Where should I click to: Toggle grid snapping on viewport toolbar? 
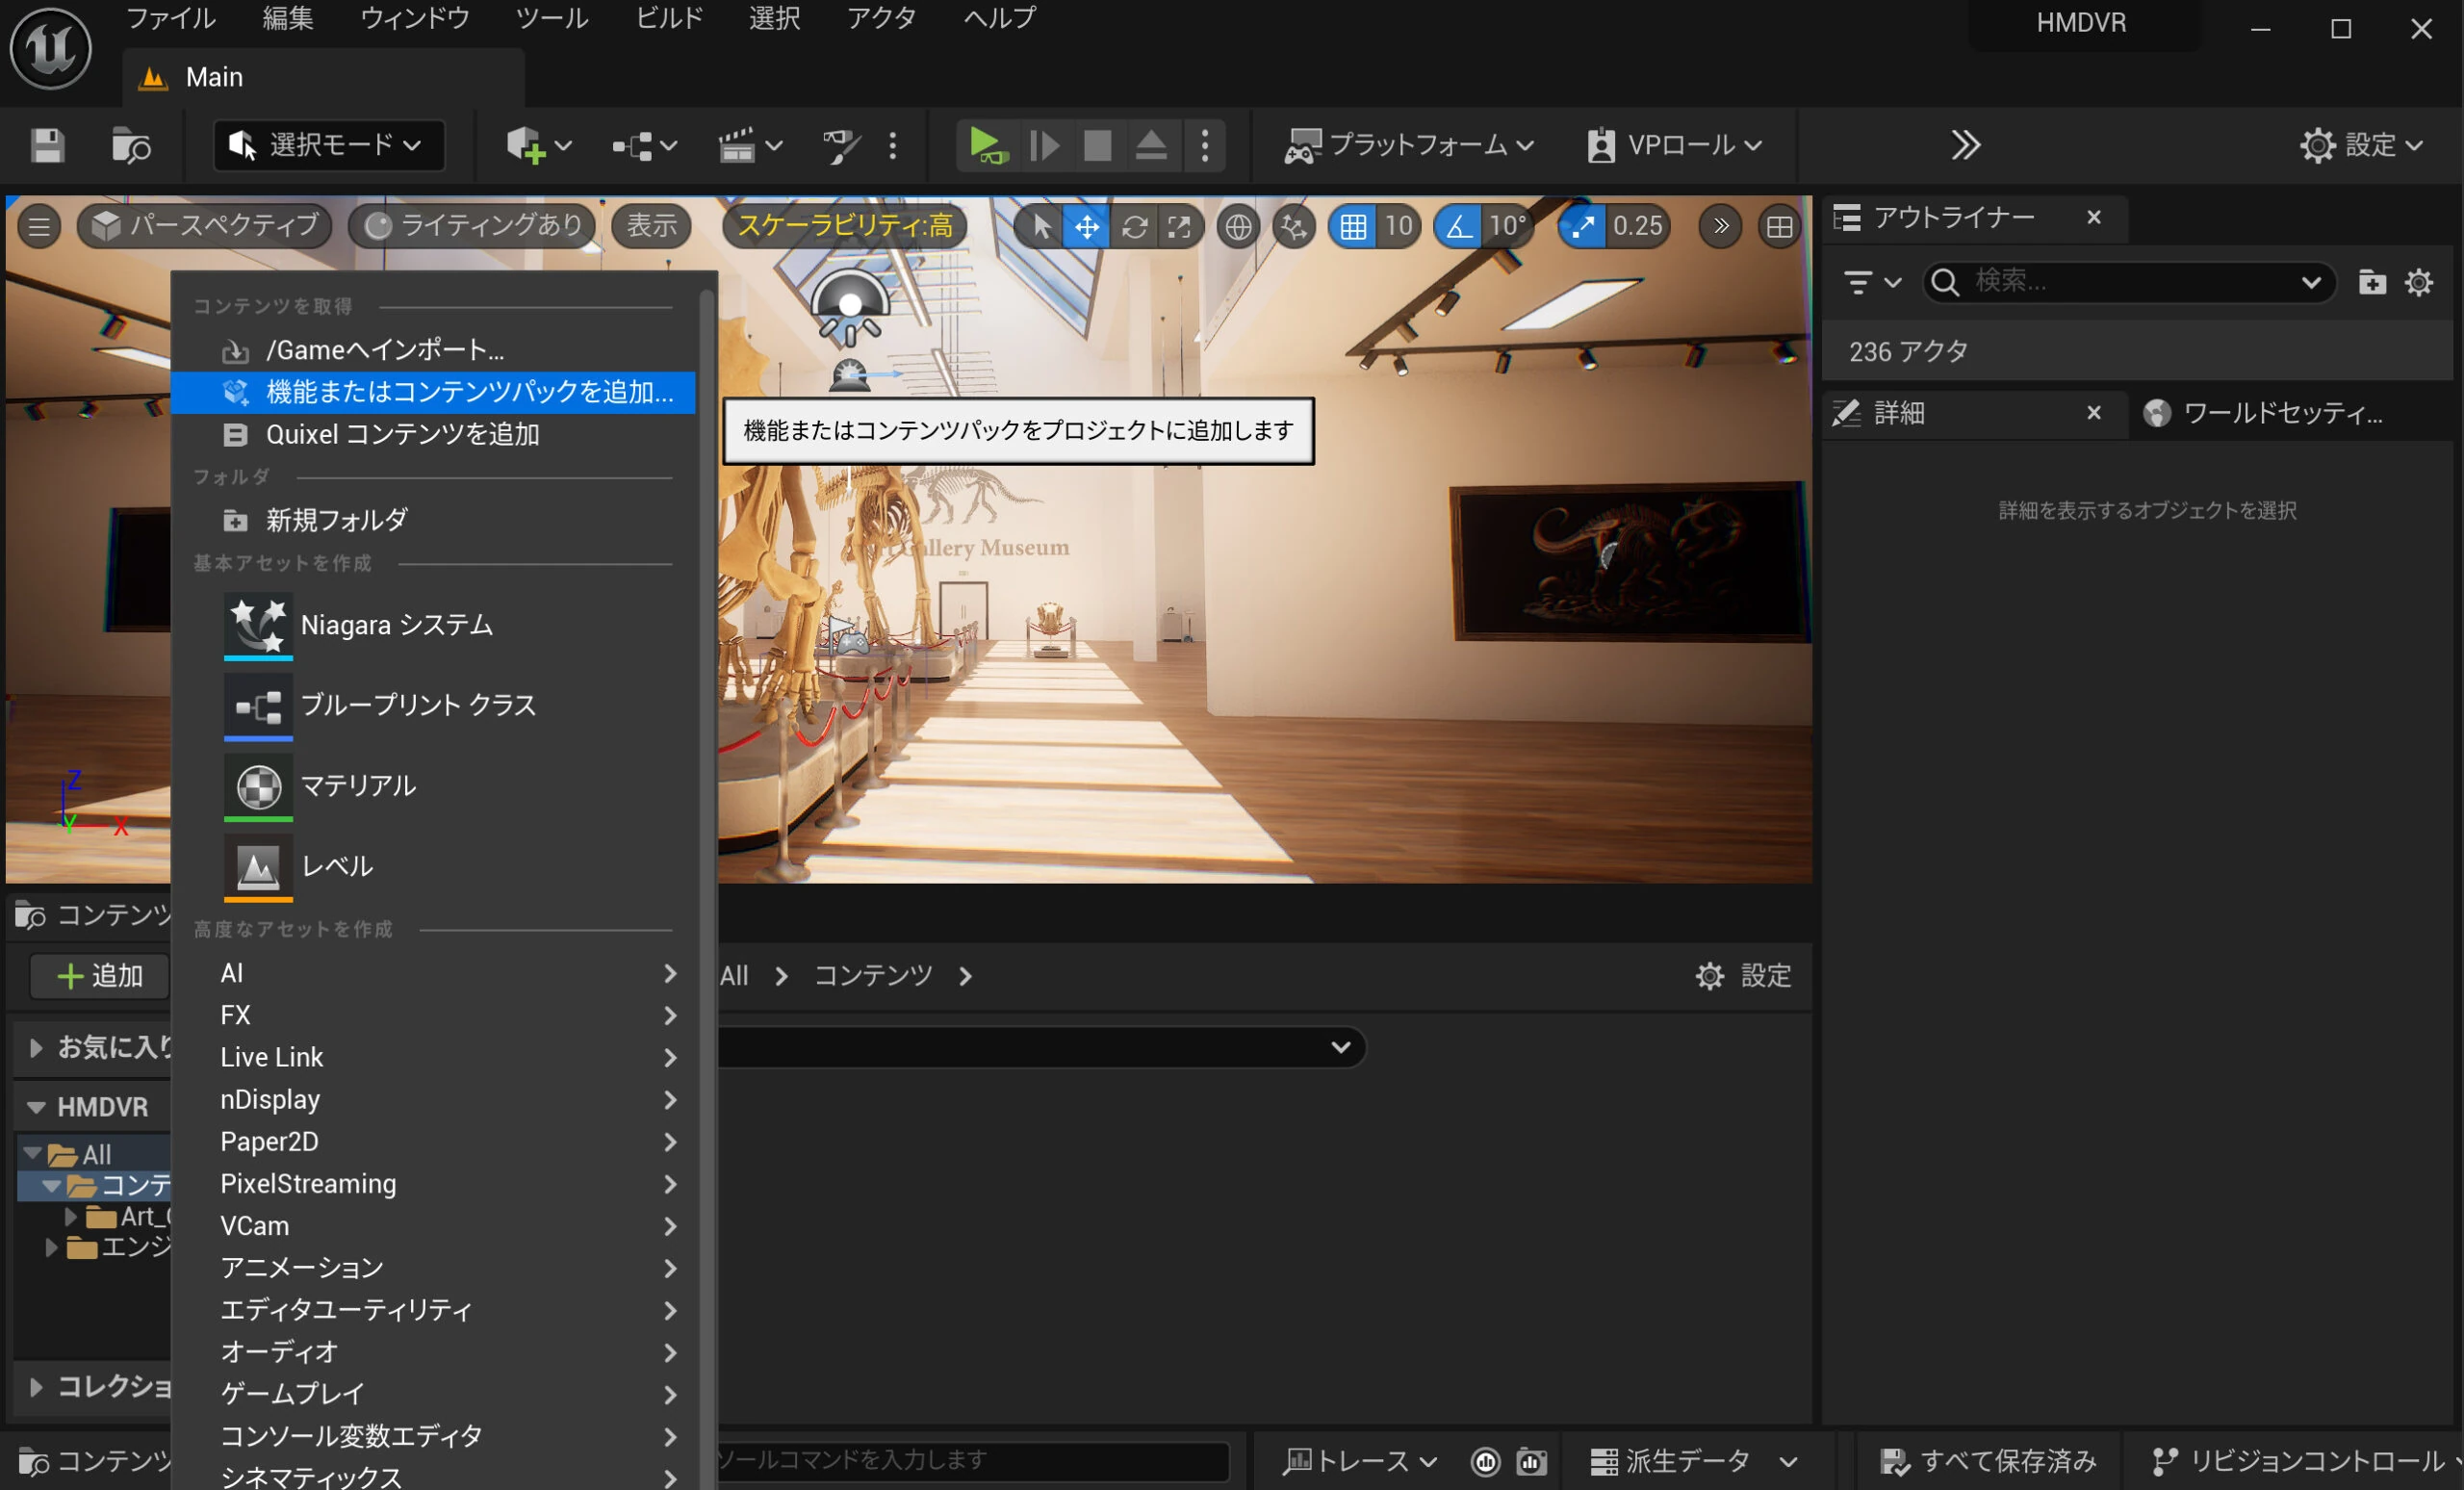[1352, 227]
